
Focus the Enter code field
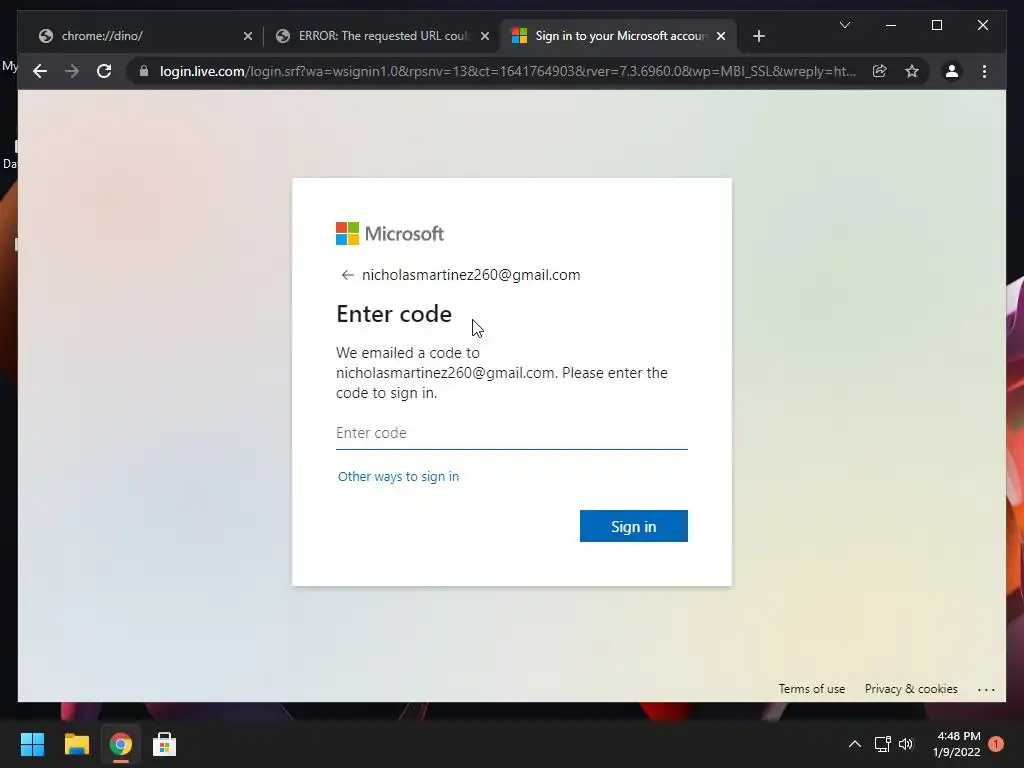pos(511,433)
